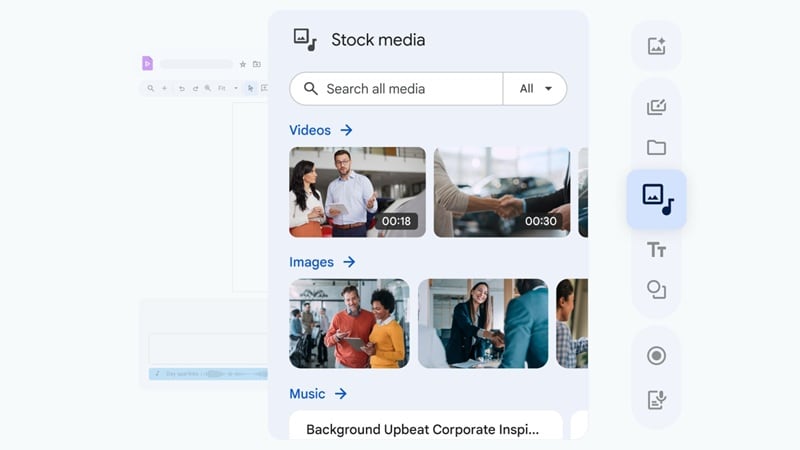Expand the Images section arrow
The width and height of the screenshot is (800, 450).
point(349,262)
